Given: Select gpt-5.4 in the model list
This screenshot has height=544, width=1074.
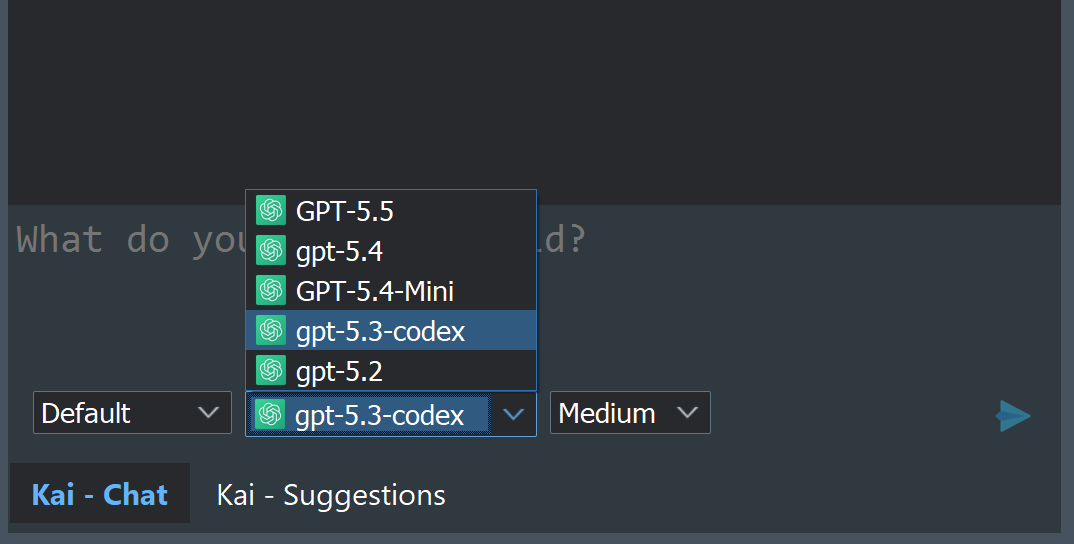Looking at the screenshot, I should 391,251.
